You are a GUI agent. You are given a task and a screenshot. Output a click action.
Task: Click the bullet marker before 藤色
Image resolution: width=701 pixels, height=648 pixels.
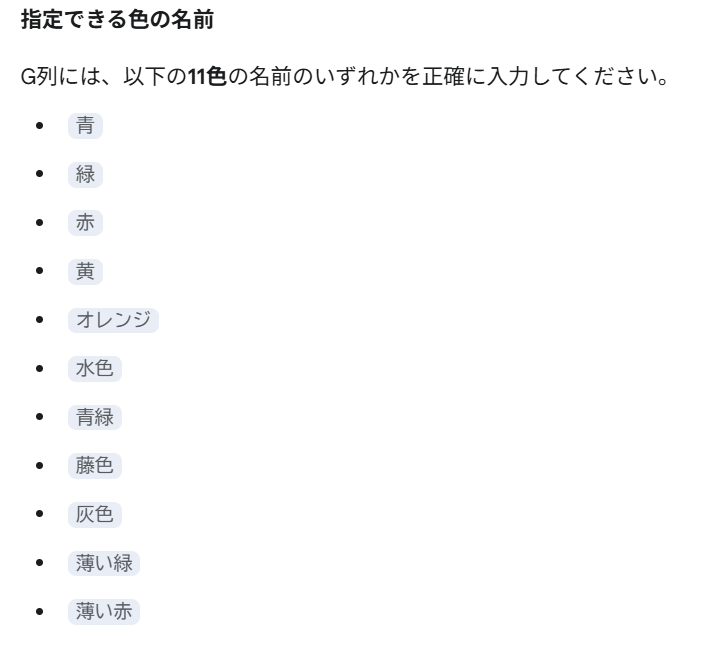pyautogui.click(x=39, y=465)
